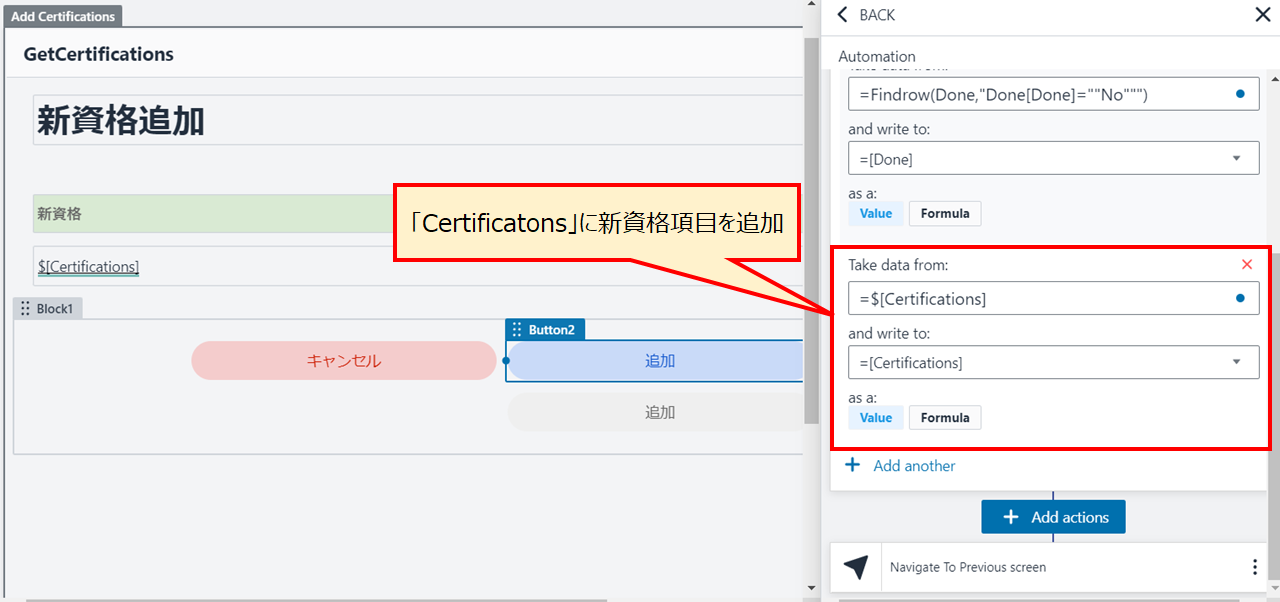Viewport: 1280px width, 602px height.
Task: Click the Navigate To Previous screen arrow icon
Action: pyautogui.click(x=856, y=567)
